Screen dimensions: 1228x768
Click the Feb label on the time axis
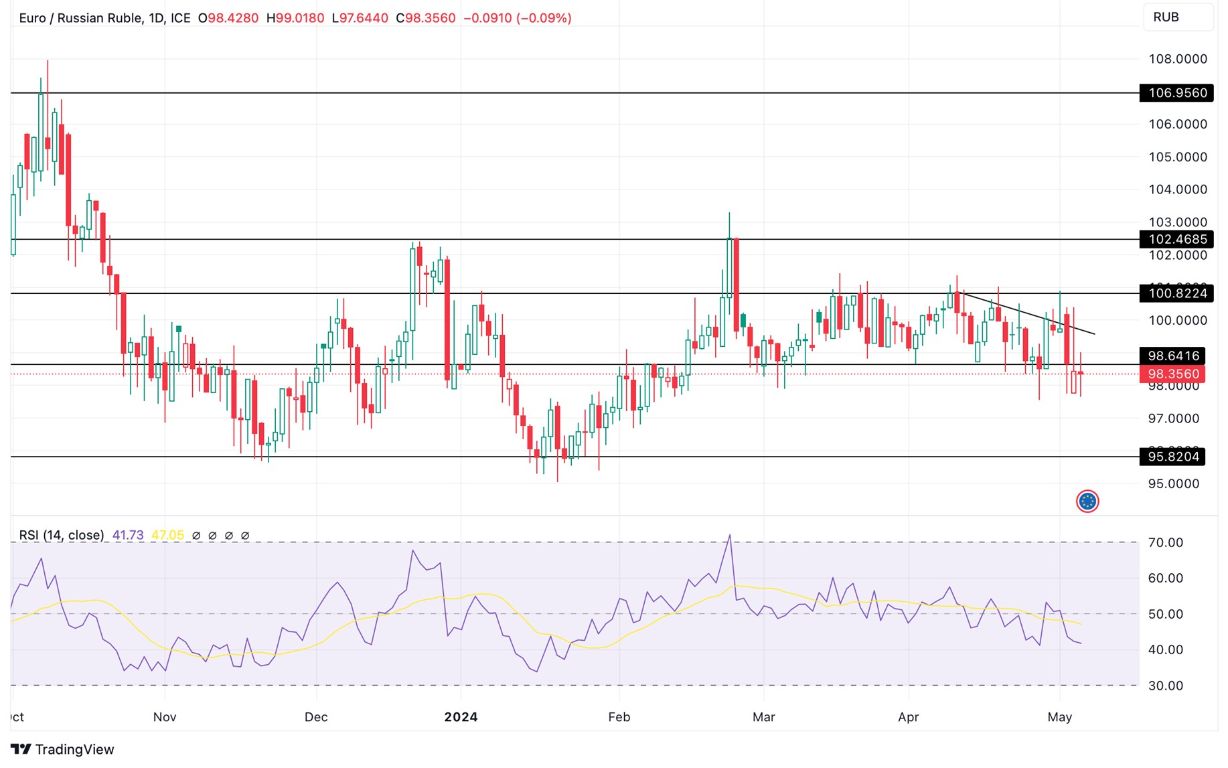point(619,717)
